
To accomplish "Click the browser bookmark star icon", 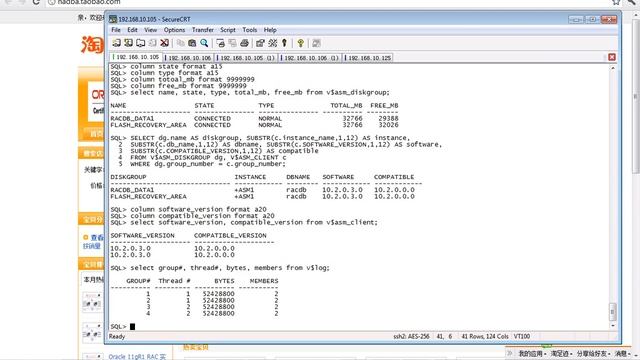I will (x=616, y=2).
